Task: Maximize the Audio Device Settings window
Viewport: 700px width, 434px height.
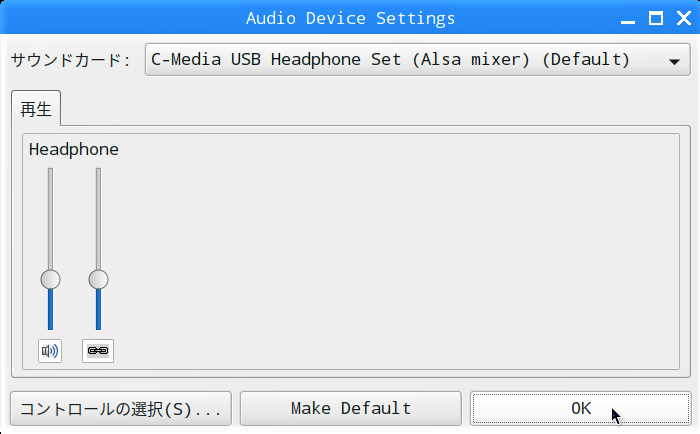Action: pyautogui.click(x=656, y=18)
